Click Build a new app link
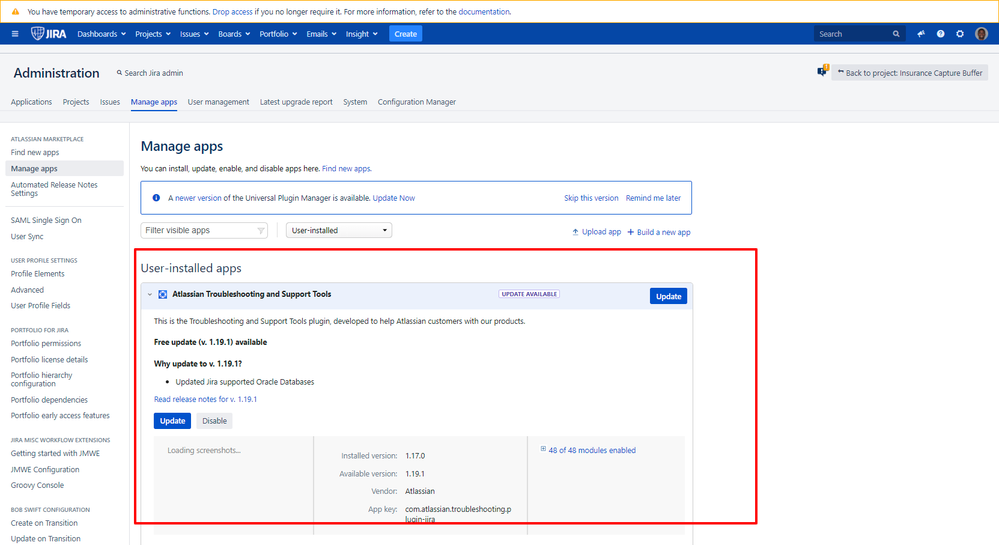 click(x=659, y=232)
